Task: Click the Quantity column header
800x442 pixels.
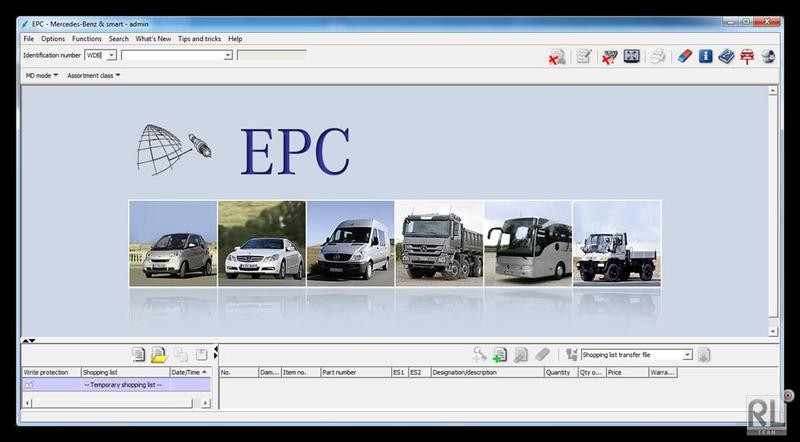Action: coord(561,373)
